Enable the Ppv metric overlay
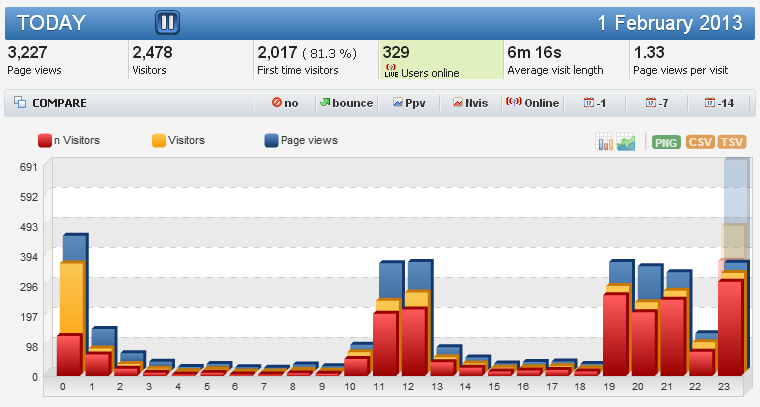The image size is (760, 407). (410, 103)
